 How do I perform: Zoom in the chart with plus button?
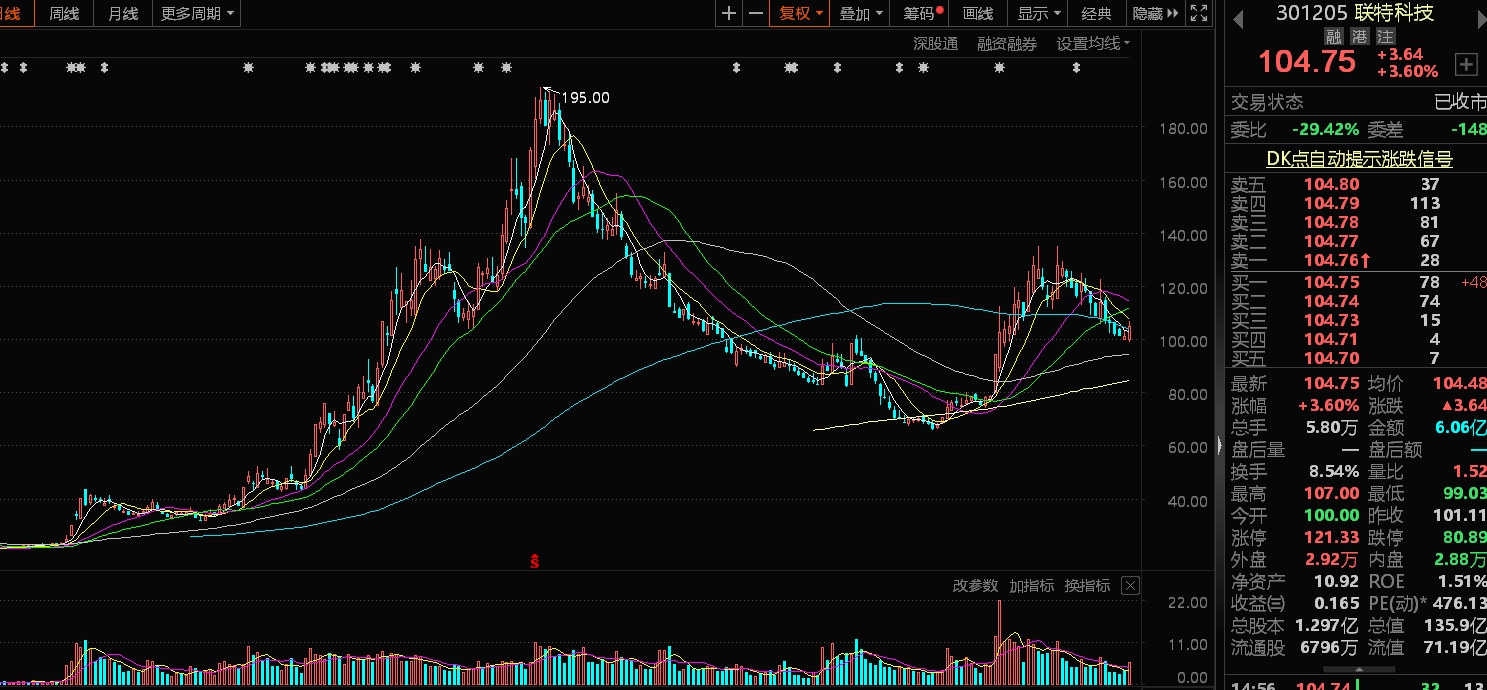(x=729, y=13)
